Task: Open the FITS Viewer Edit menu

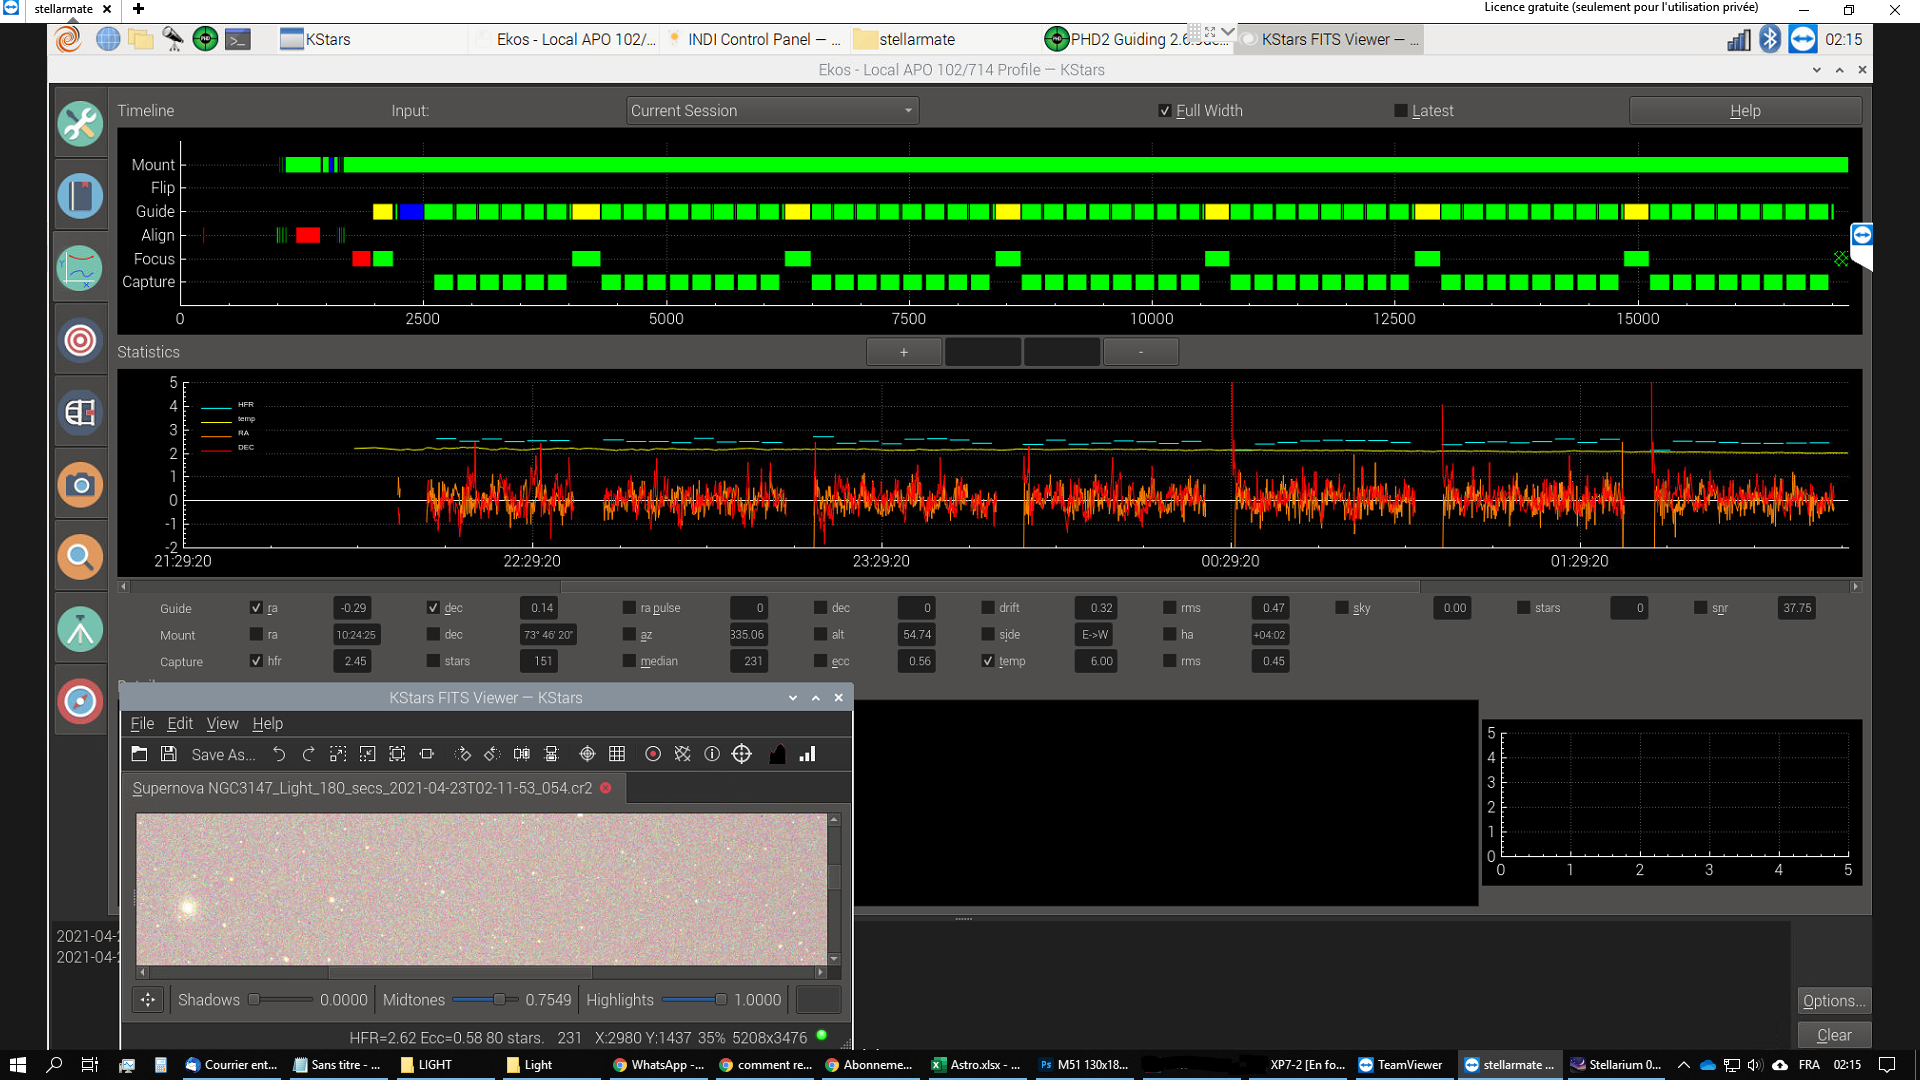Action: pos(180,723)
